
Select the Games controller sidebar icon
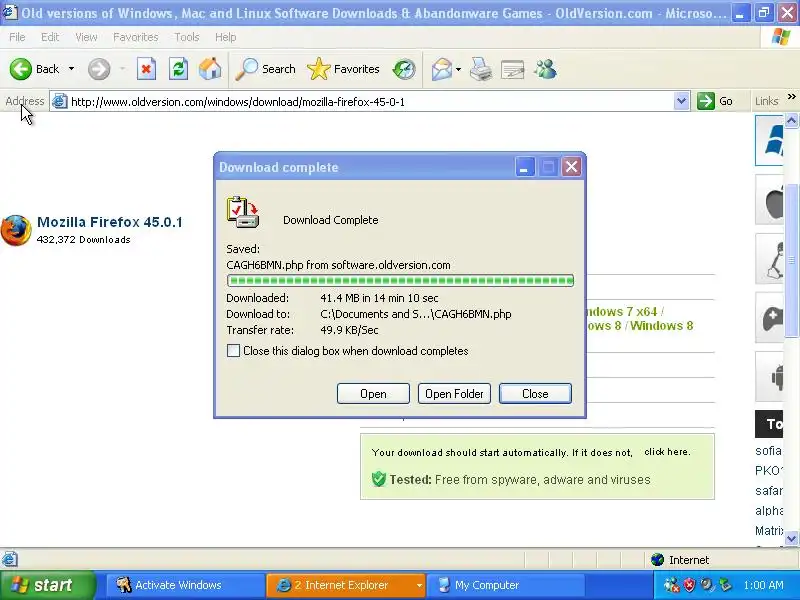pos(769,318)
